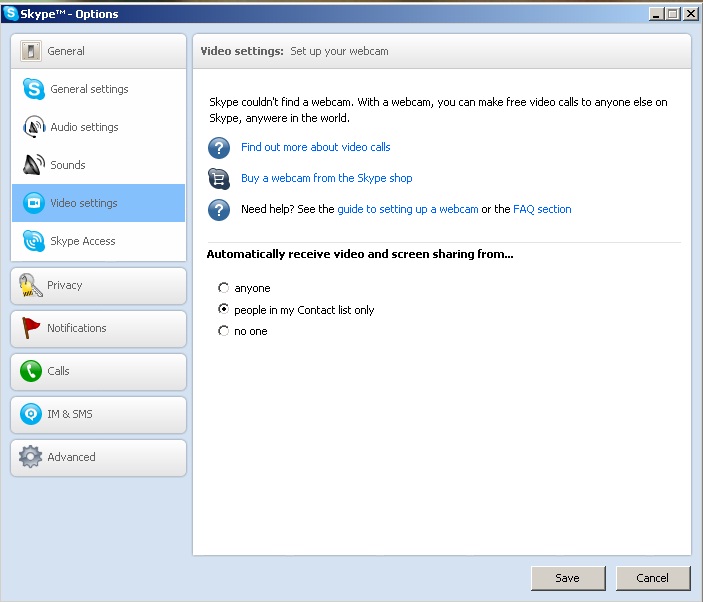The height and width of the screenshot is (602, 703).
Task: Expand the Calls section
Action: (x=98, y=372)
